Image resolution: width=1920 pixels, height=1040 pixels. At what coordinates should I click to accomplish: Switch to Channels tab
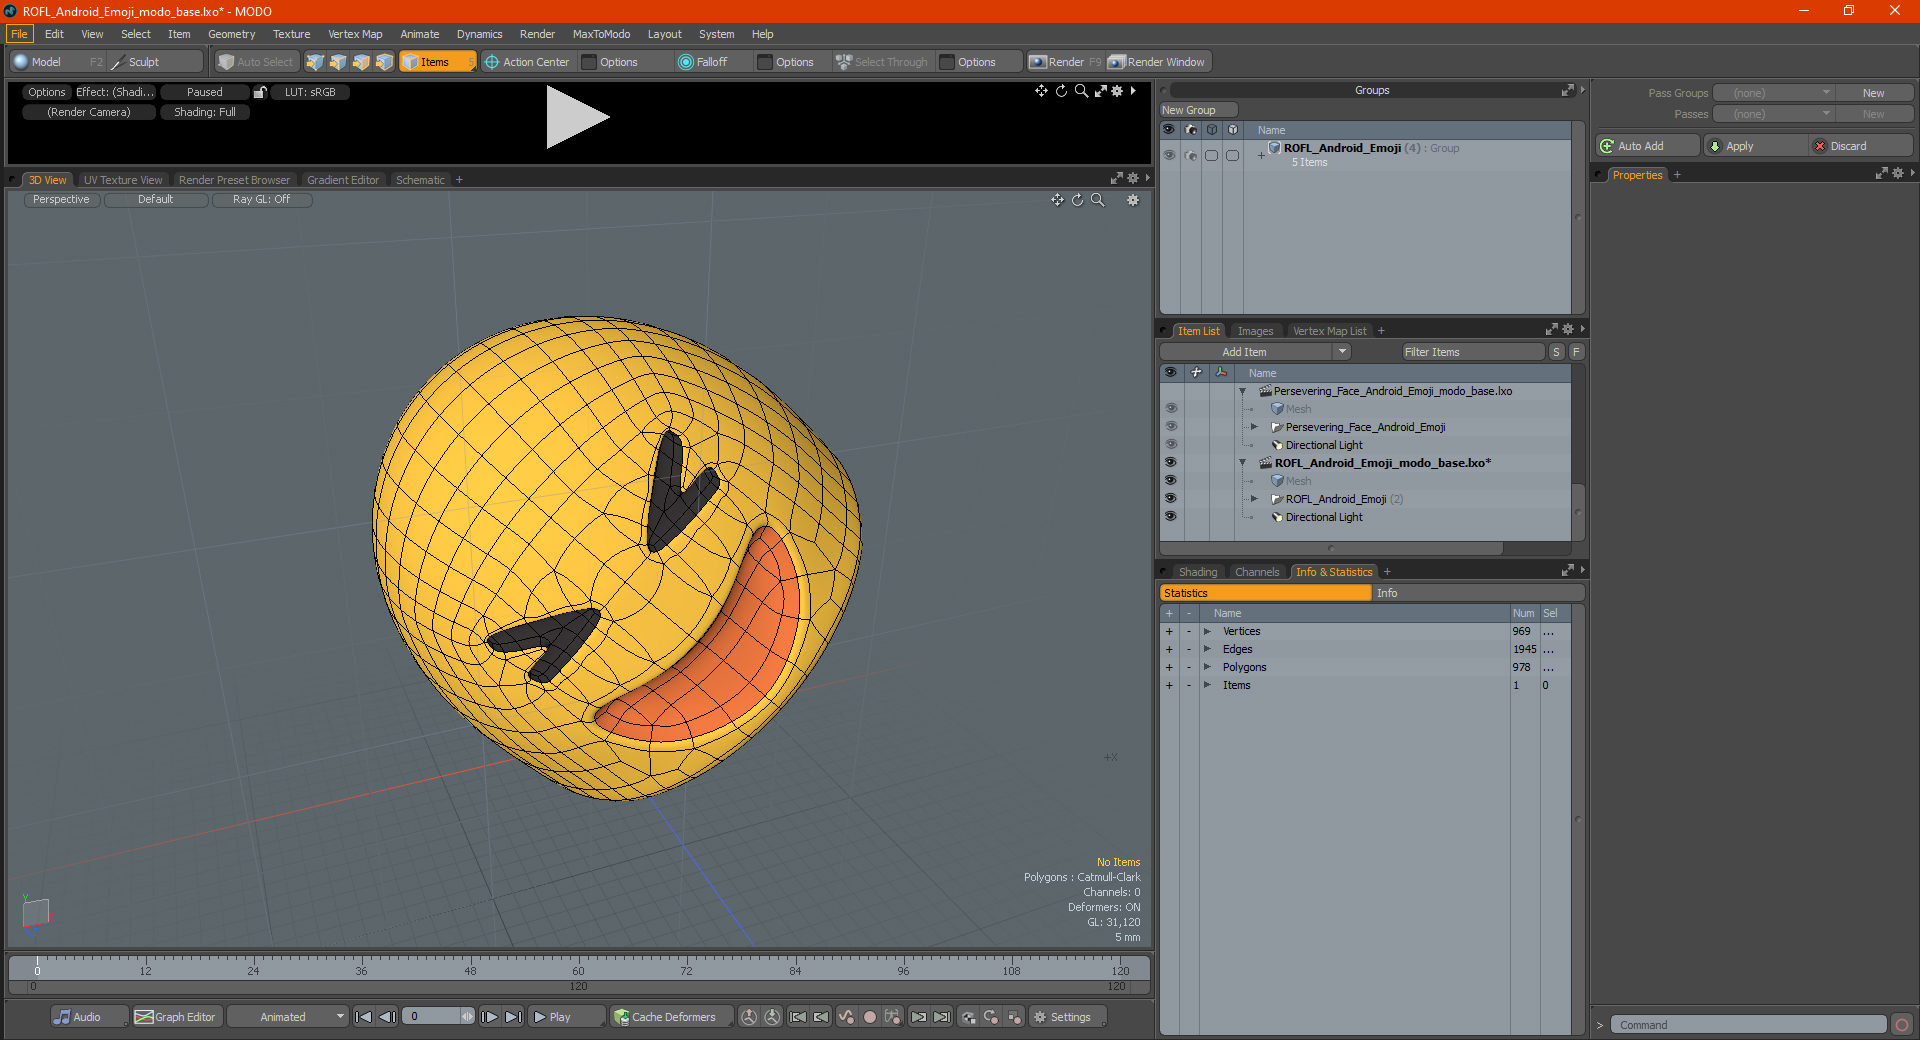pos(1257,572)
